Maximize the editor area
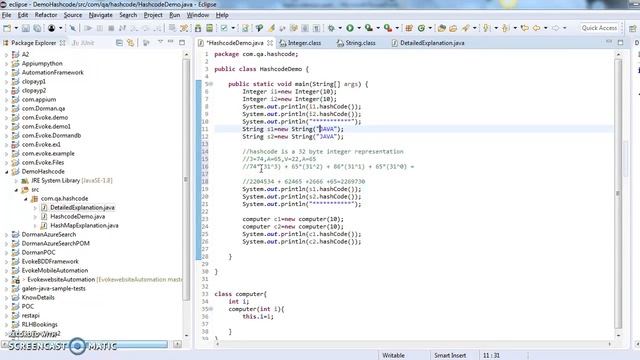 pos(620,42)
